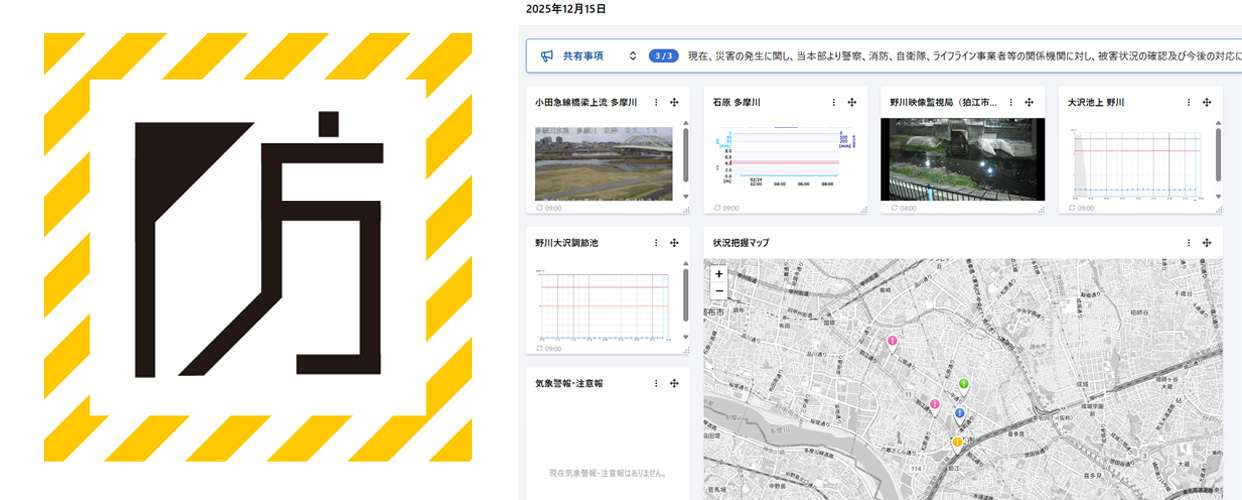Click the orange warning marker on map
1242x500 pixels.
click(x=957, y=442)
